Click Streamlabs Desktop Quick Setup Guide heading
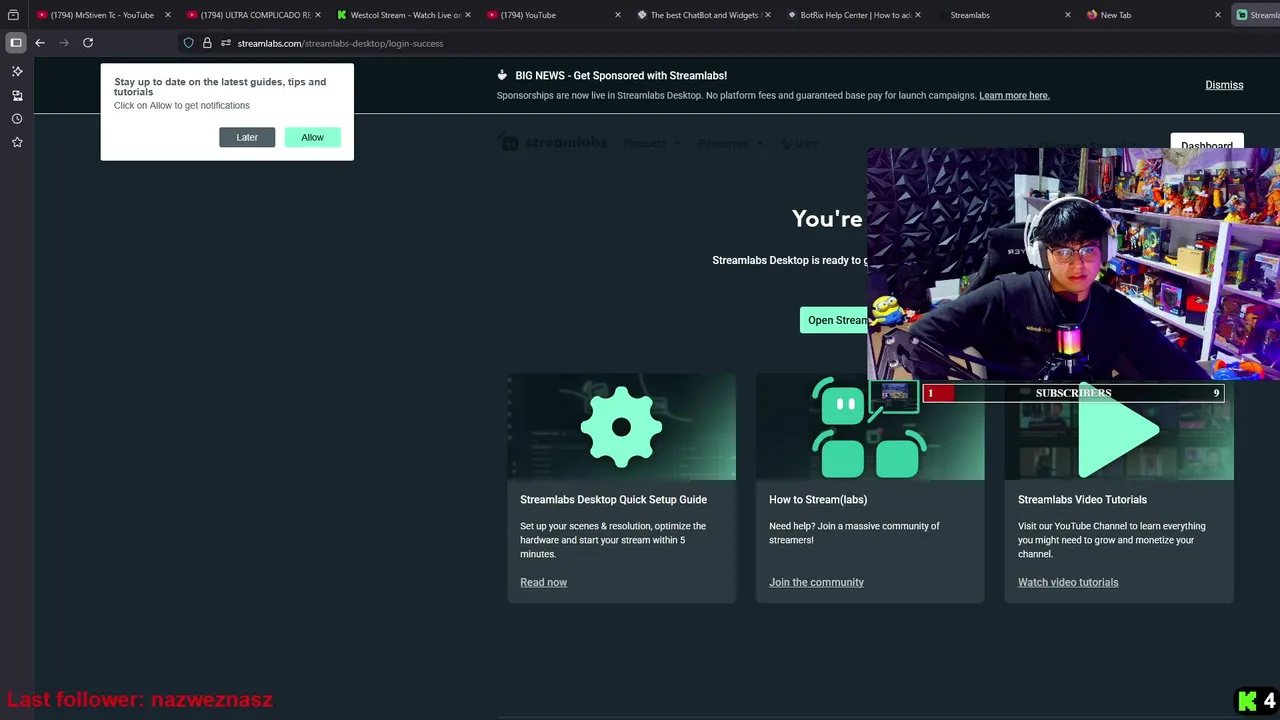 (x=613, y=499)
